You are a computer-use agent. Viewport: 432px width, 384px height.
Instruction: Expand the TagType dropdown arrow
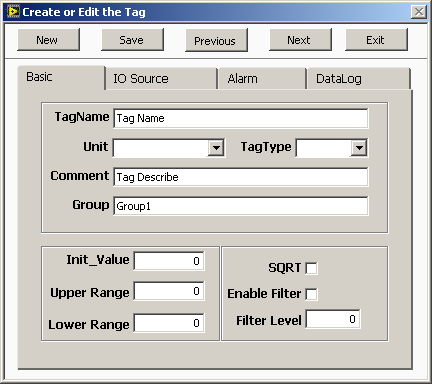(x=359, y=148)
